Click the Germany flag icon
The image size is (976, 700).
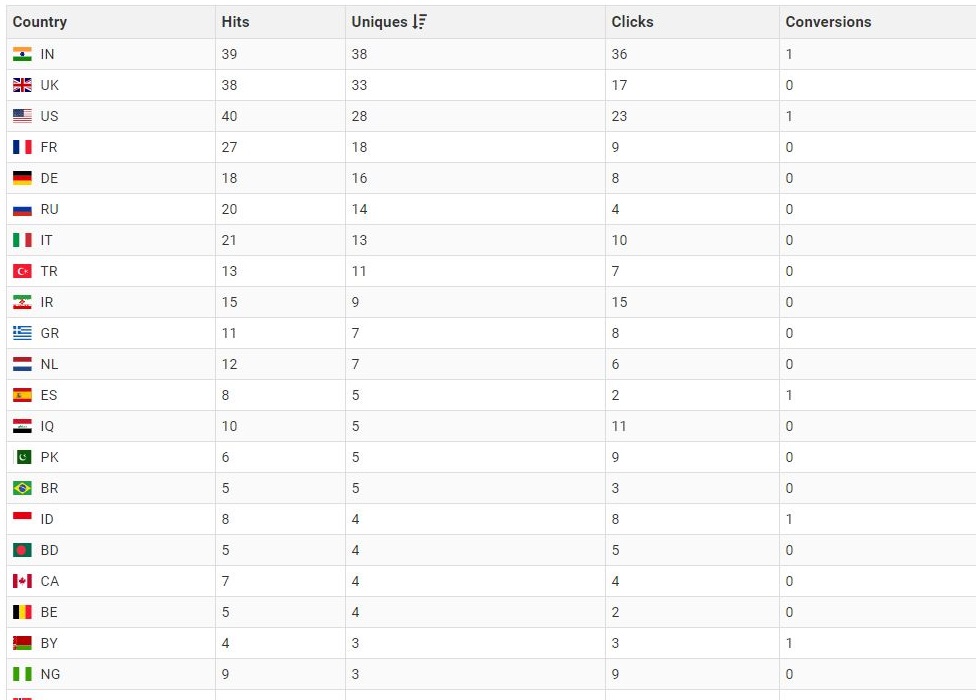(x=22, y=178)
